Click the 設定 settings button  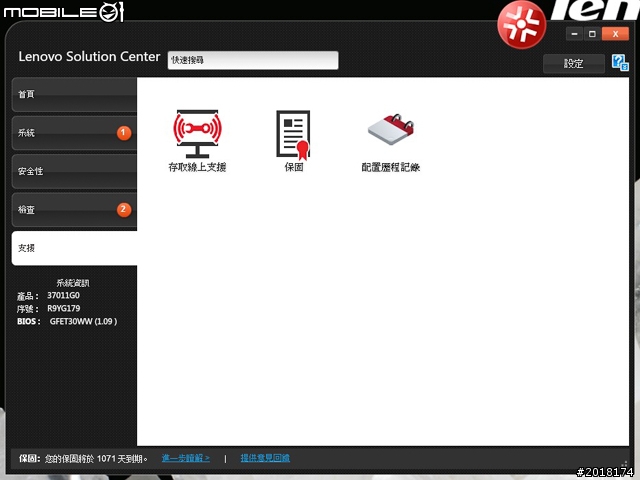pos(573,63)
